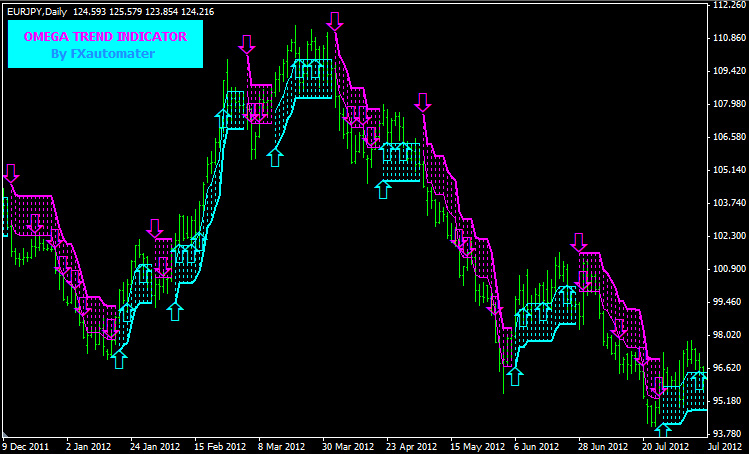The width and height of the screenshot is (749, 454).
Task: Click the 20 Jul 2012 date label
Action: click(x=667, y=447)
